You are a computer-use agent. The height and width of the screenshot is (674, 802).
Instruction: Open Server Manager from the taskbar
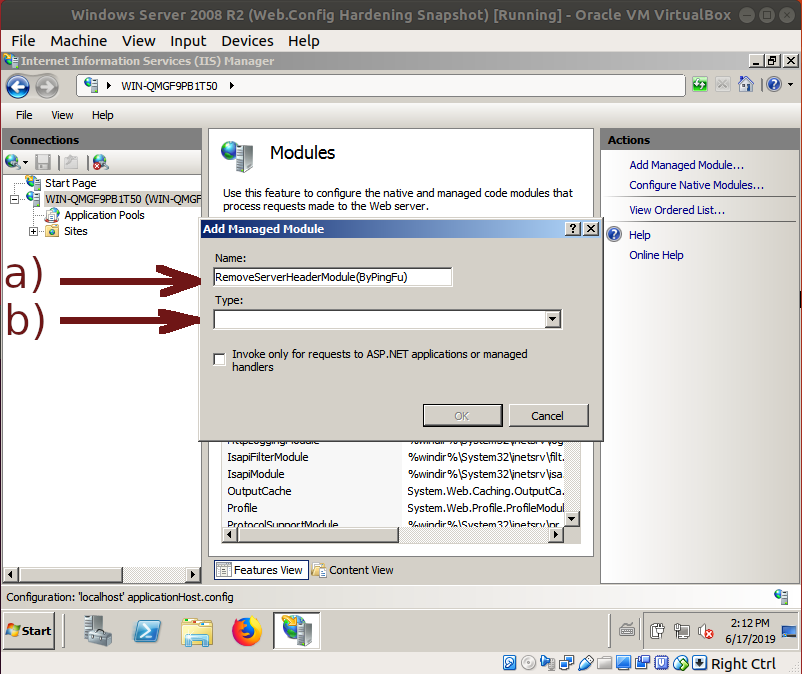pos(97,631)
